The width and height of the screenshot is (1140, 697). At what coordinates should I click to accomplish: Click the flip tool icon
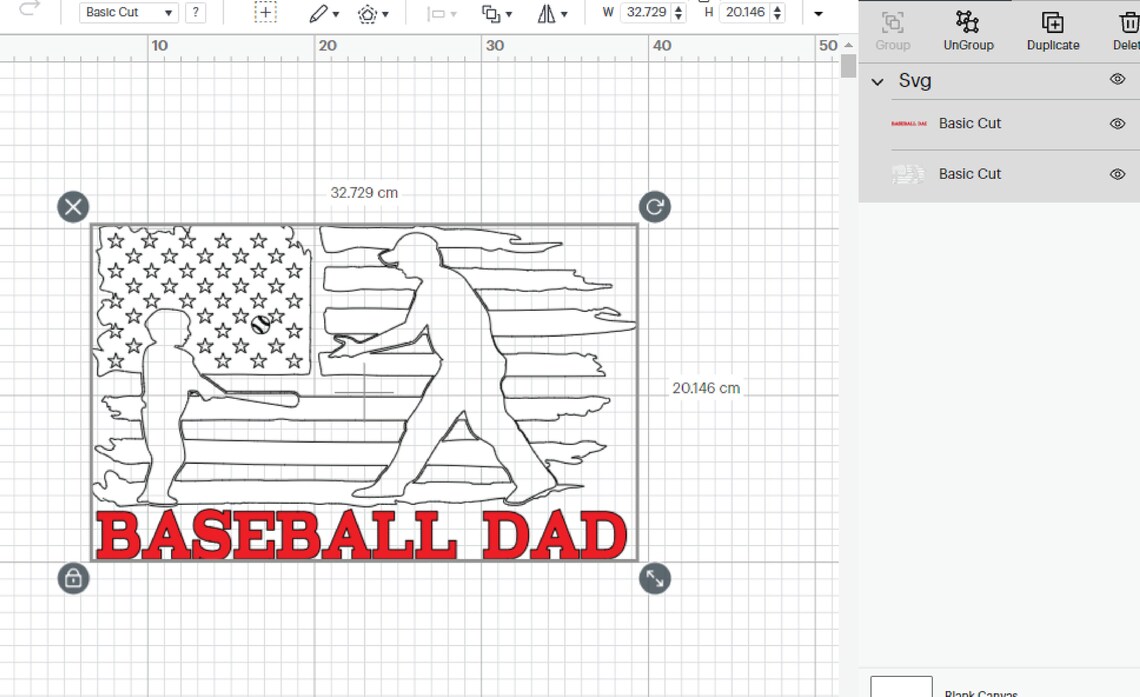pyautogui.click(x=545, y=13)
